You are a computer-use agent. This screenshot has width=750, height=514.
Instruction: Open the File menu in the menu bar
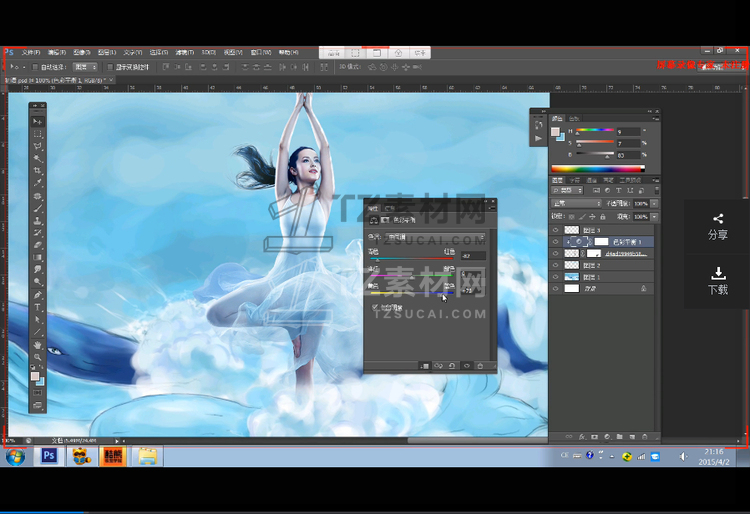pos(31,52)
